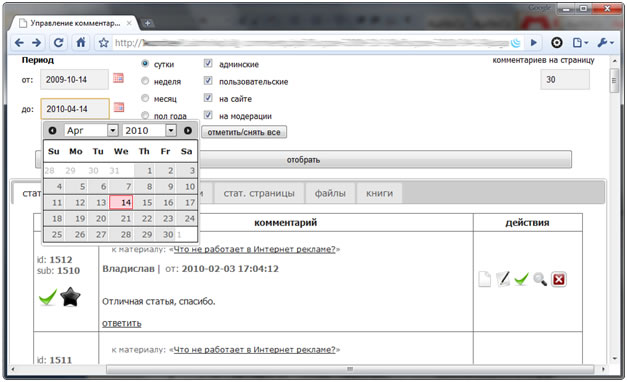Switch to the стат. страницы tab

click(259, 193)
